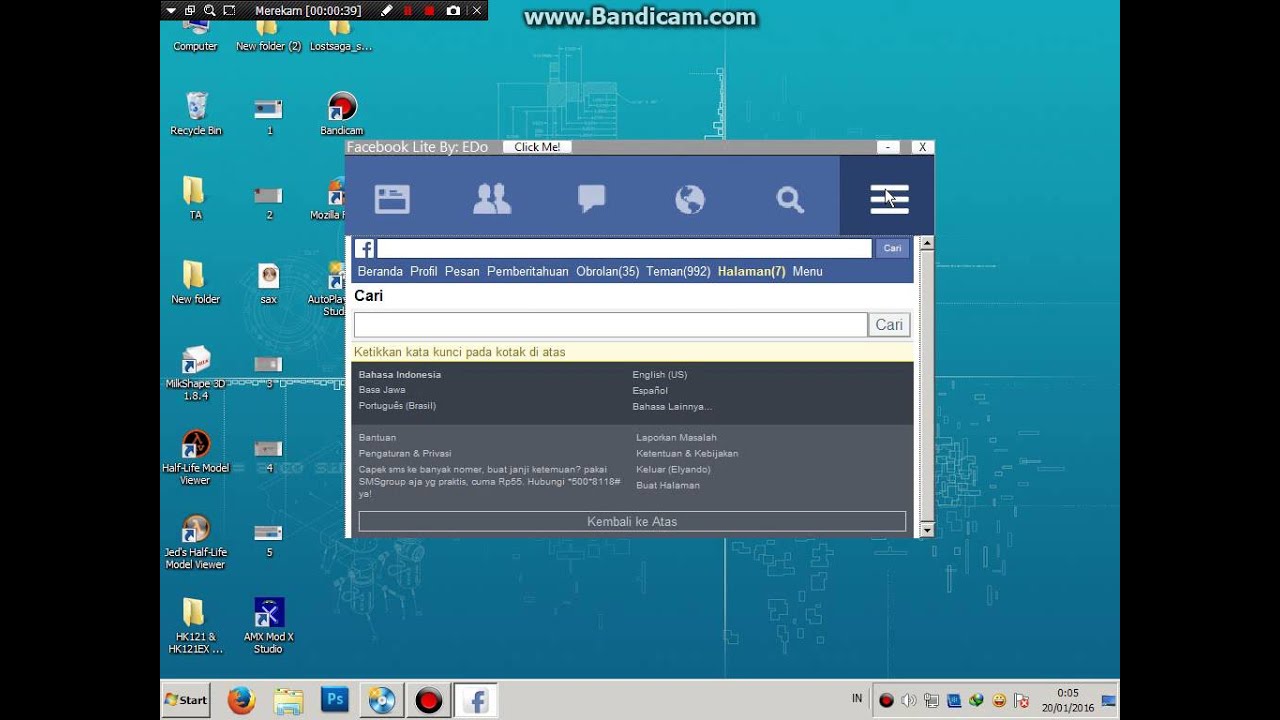
Task: Click Keluar (Elyando) logout link
Action: pyautogui.click(x=673, y=469)
